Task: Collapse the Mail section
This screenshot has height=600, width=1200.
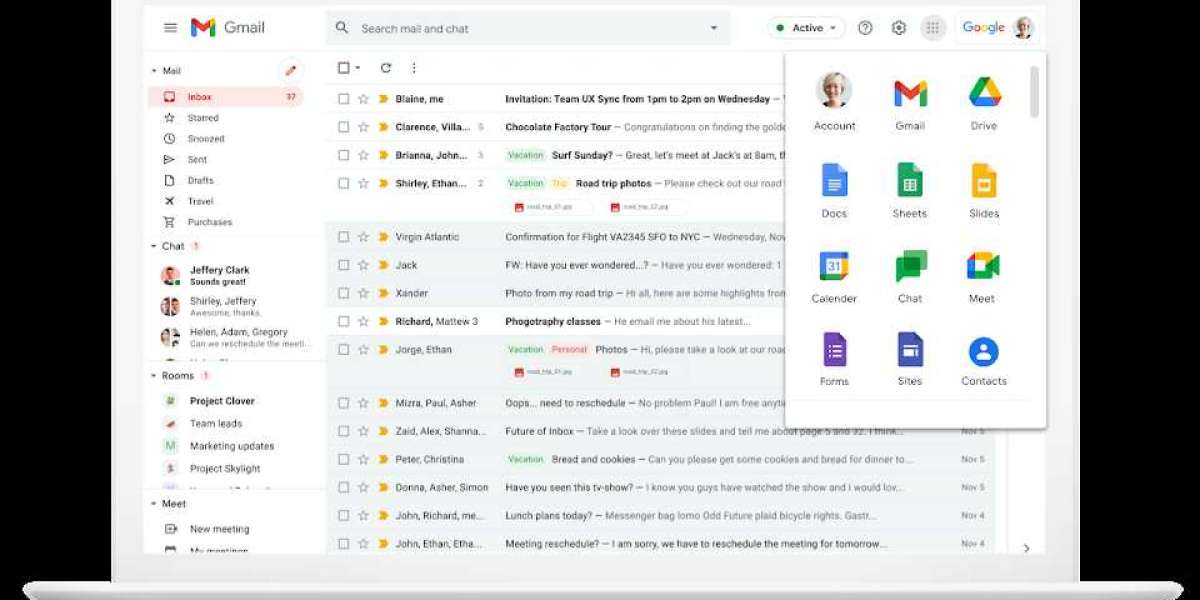Action: [154, 71]
